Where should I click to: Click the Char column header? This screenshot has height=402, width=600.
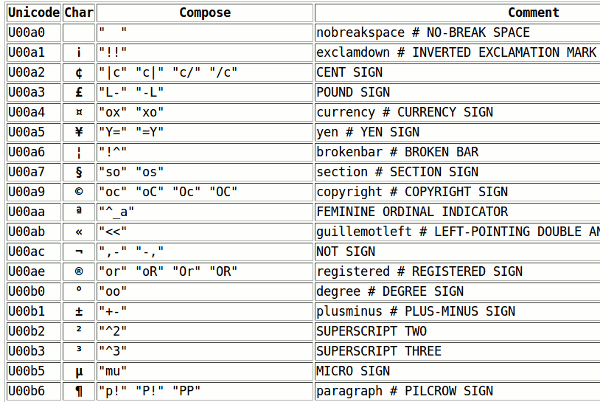pyautogui.click(x=79, y=13)
